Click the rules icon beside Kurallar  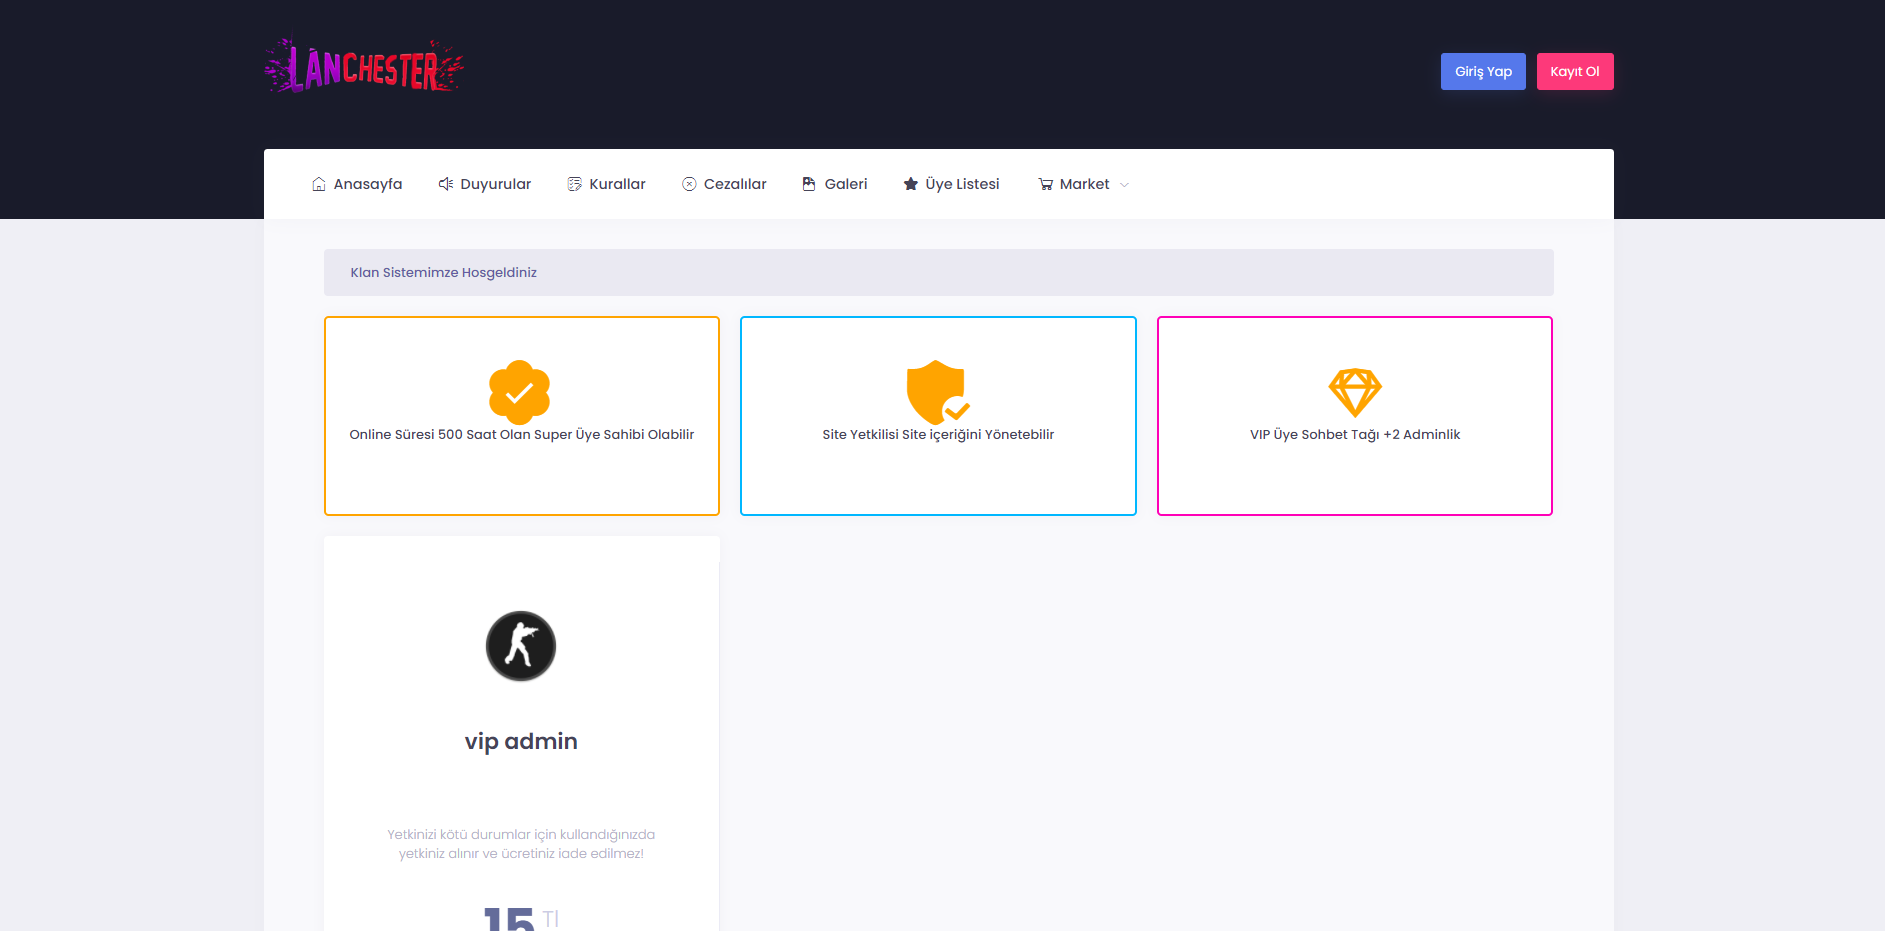[575, 184]
